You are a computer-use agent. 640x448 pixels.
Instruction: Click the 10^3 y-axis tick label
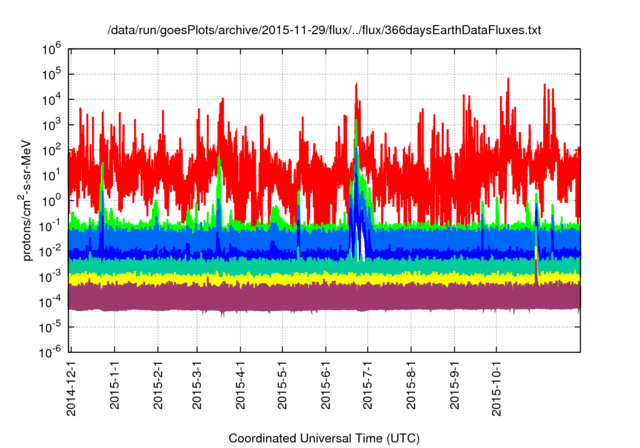point(51,125)
